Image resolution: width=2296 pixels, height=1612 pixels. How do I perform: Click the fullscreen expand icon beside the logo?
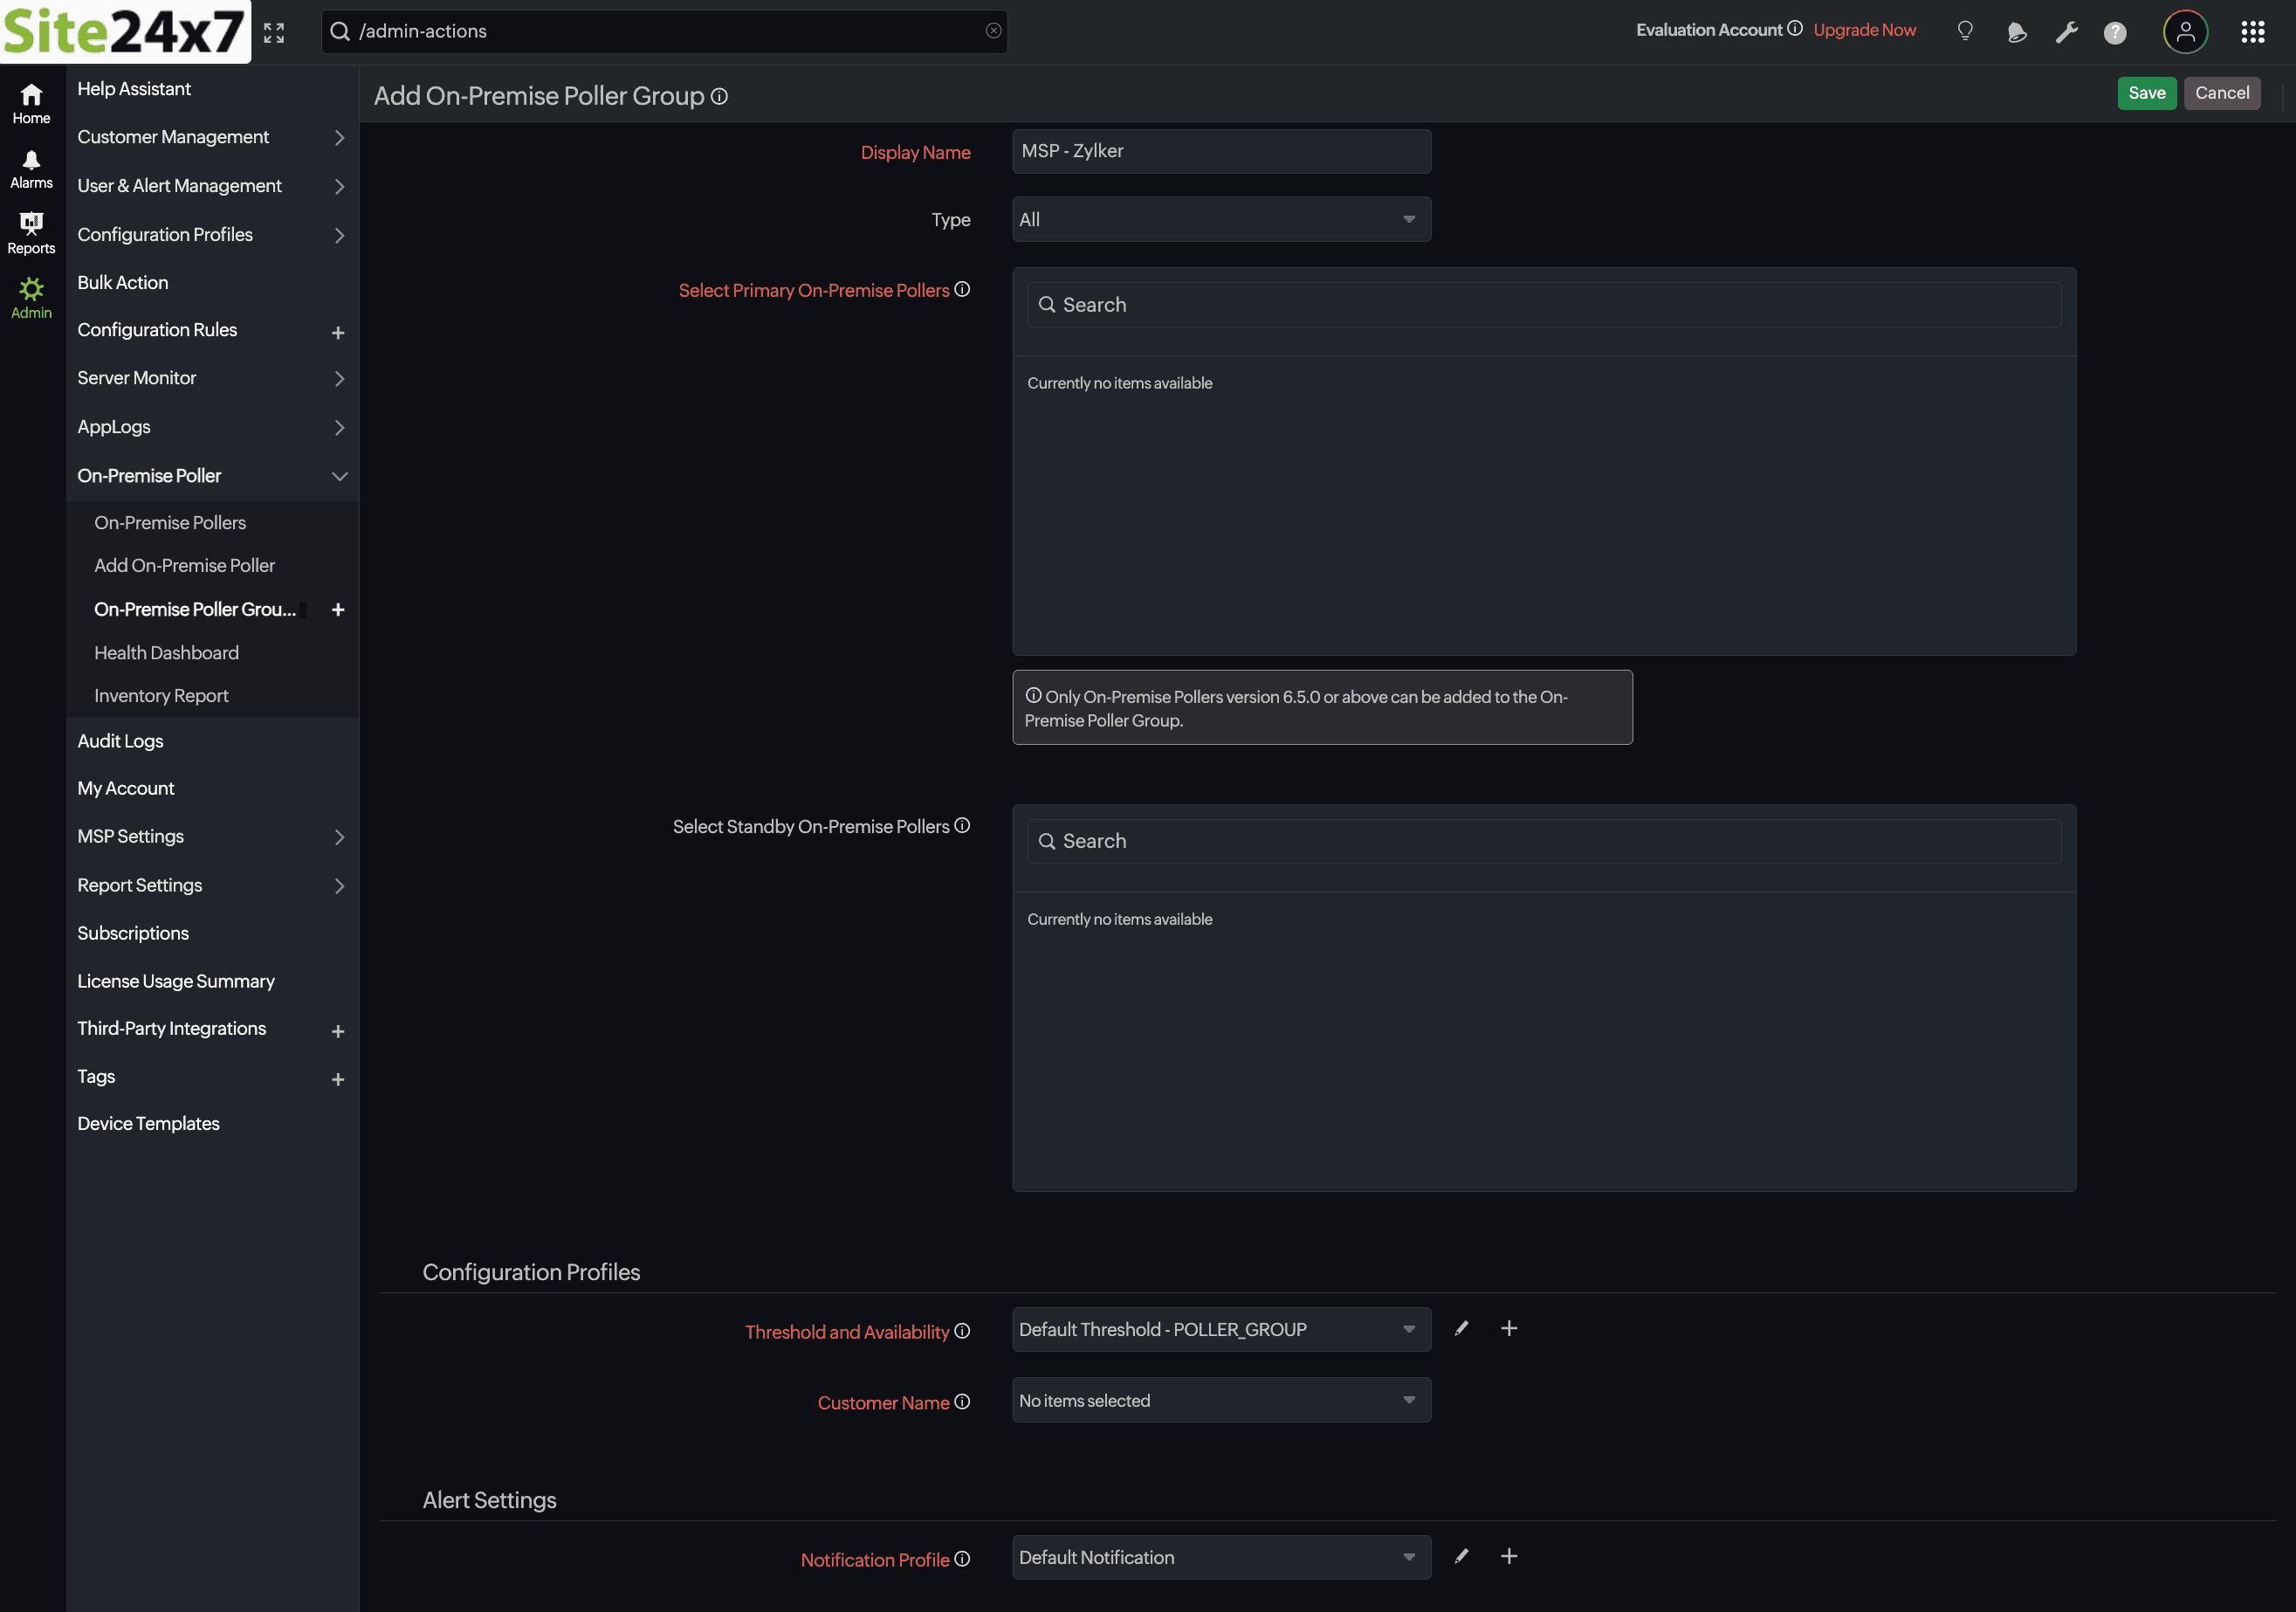pyautogui.click(x=274, y=31)
